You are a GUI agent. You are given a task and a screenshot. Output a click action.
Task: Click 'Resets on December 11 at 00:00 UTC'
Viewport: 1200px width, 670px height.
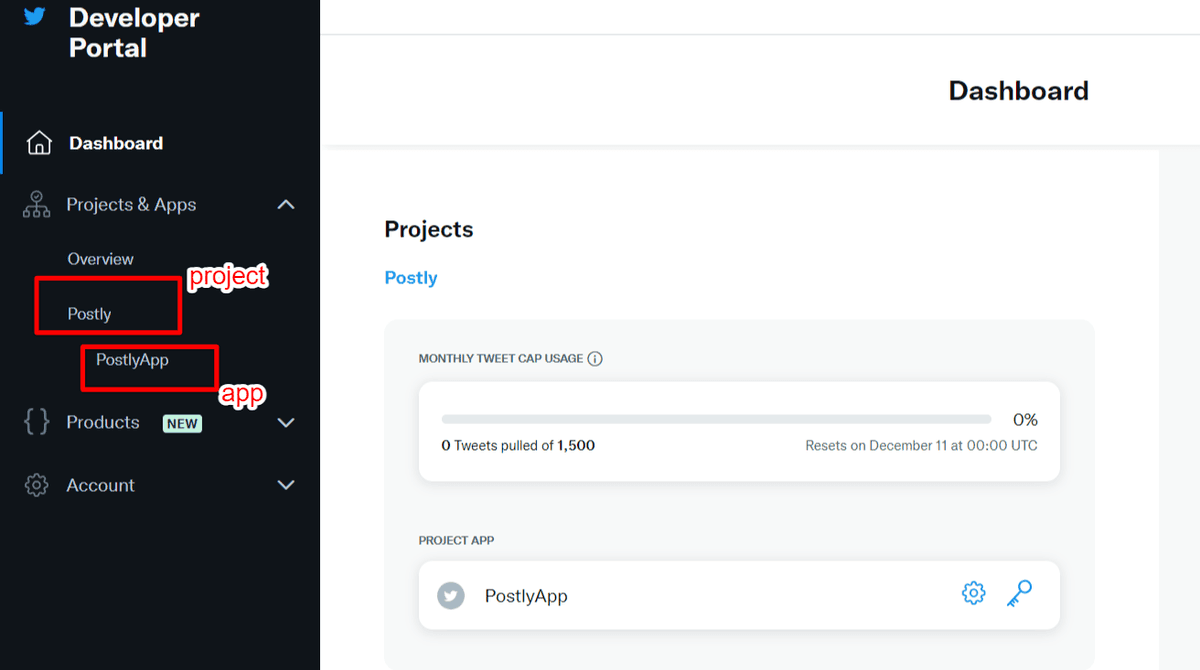(x=921, y=445)
